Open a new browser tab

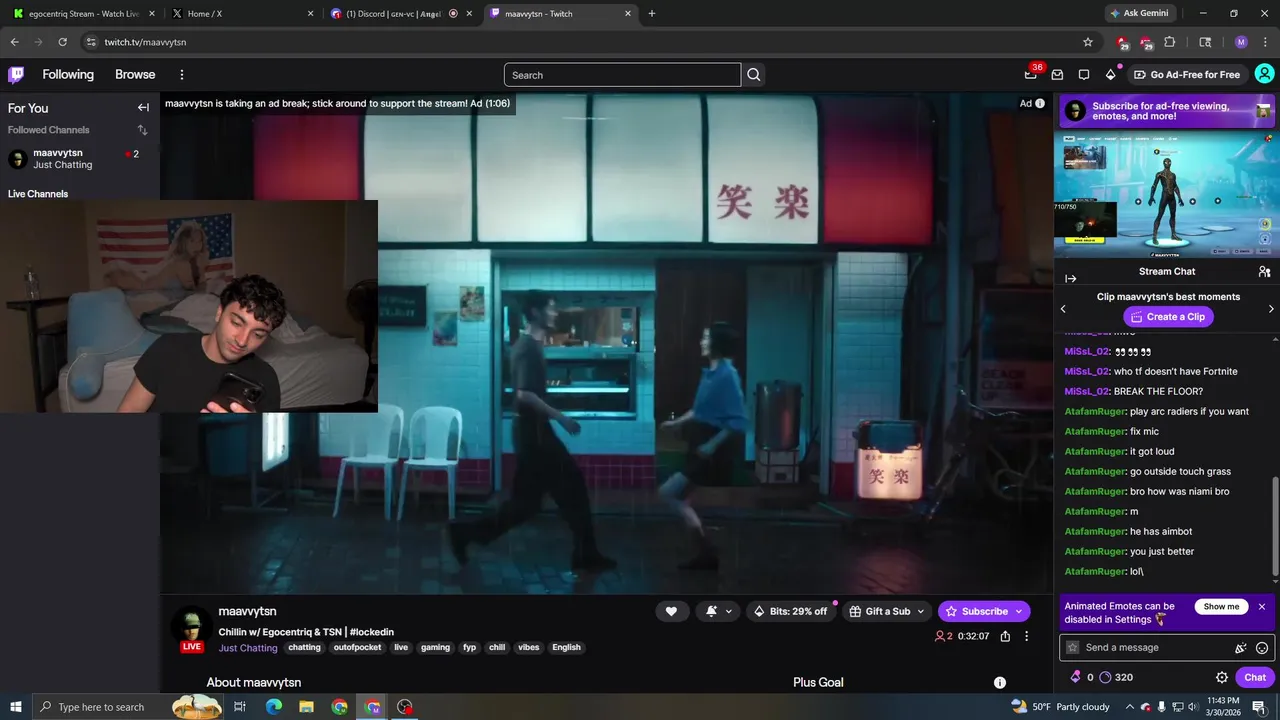[x=652, y=14]
